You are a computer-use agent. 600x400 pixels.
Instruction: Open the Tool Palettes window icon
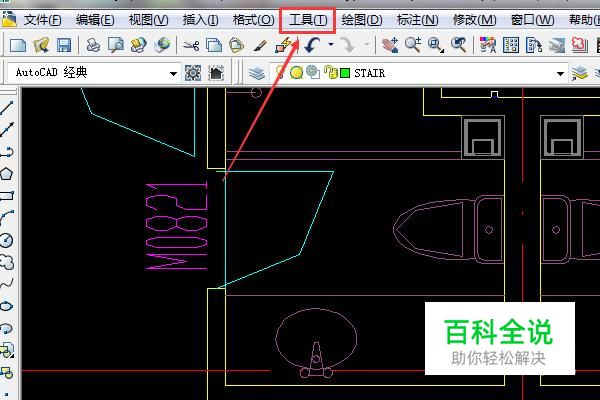click(534, 45)
